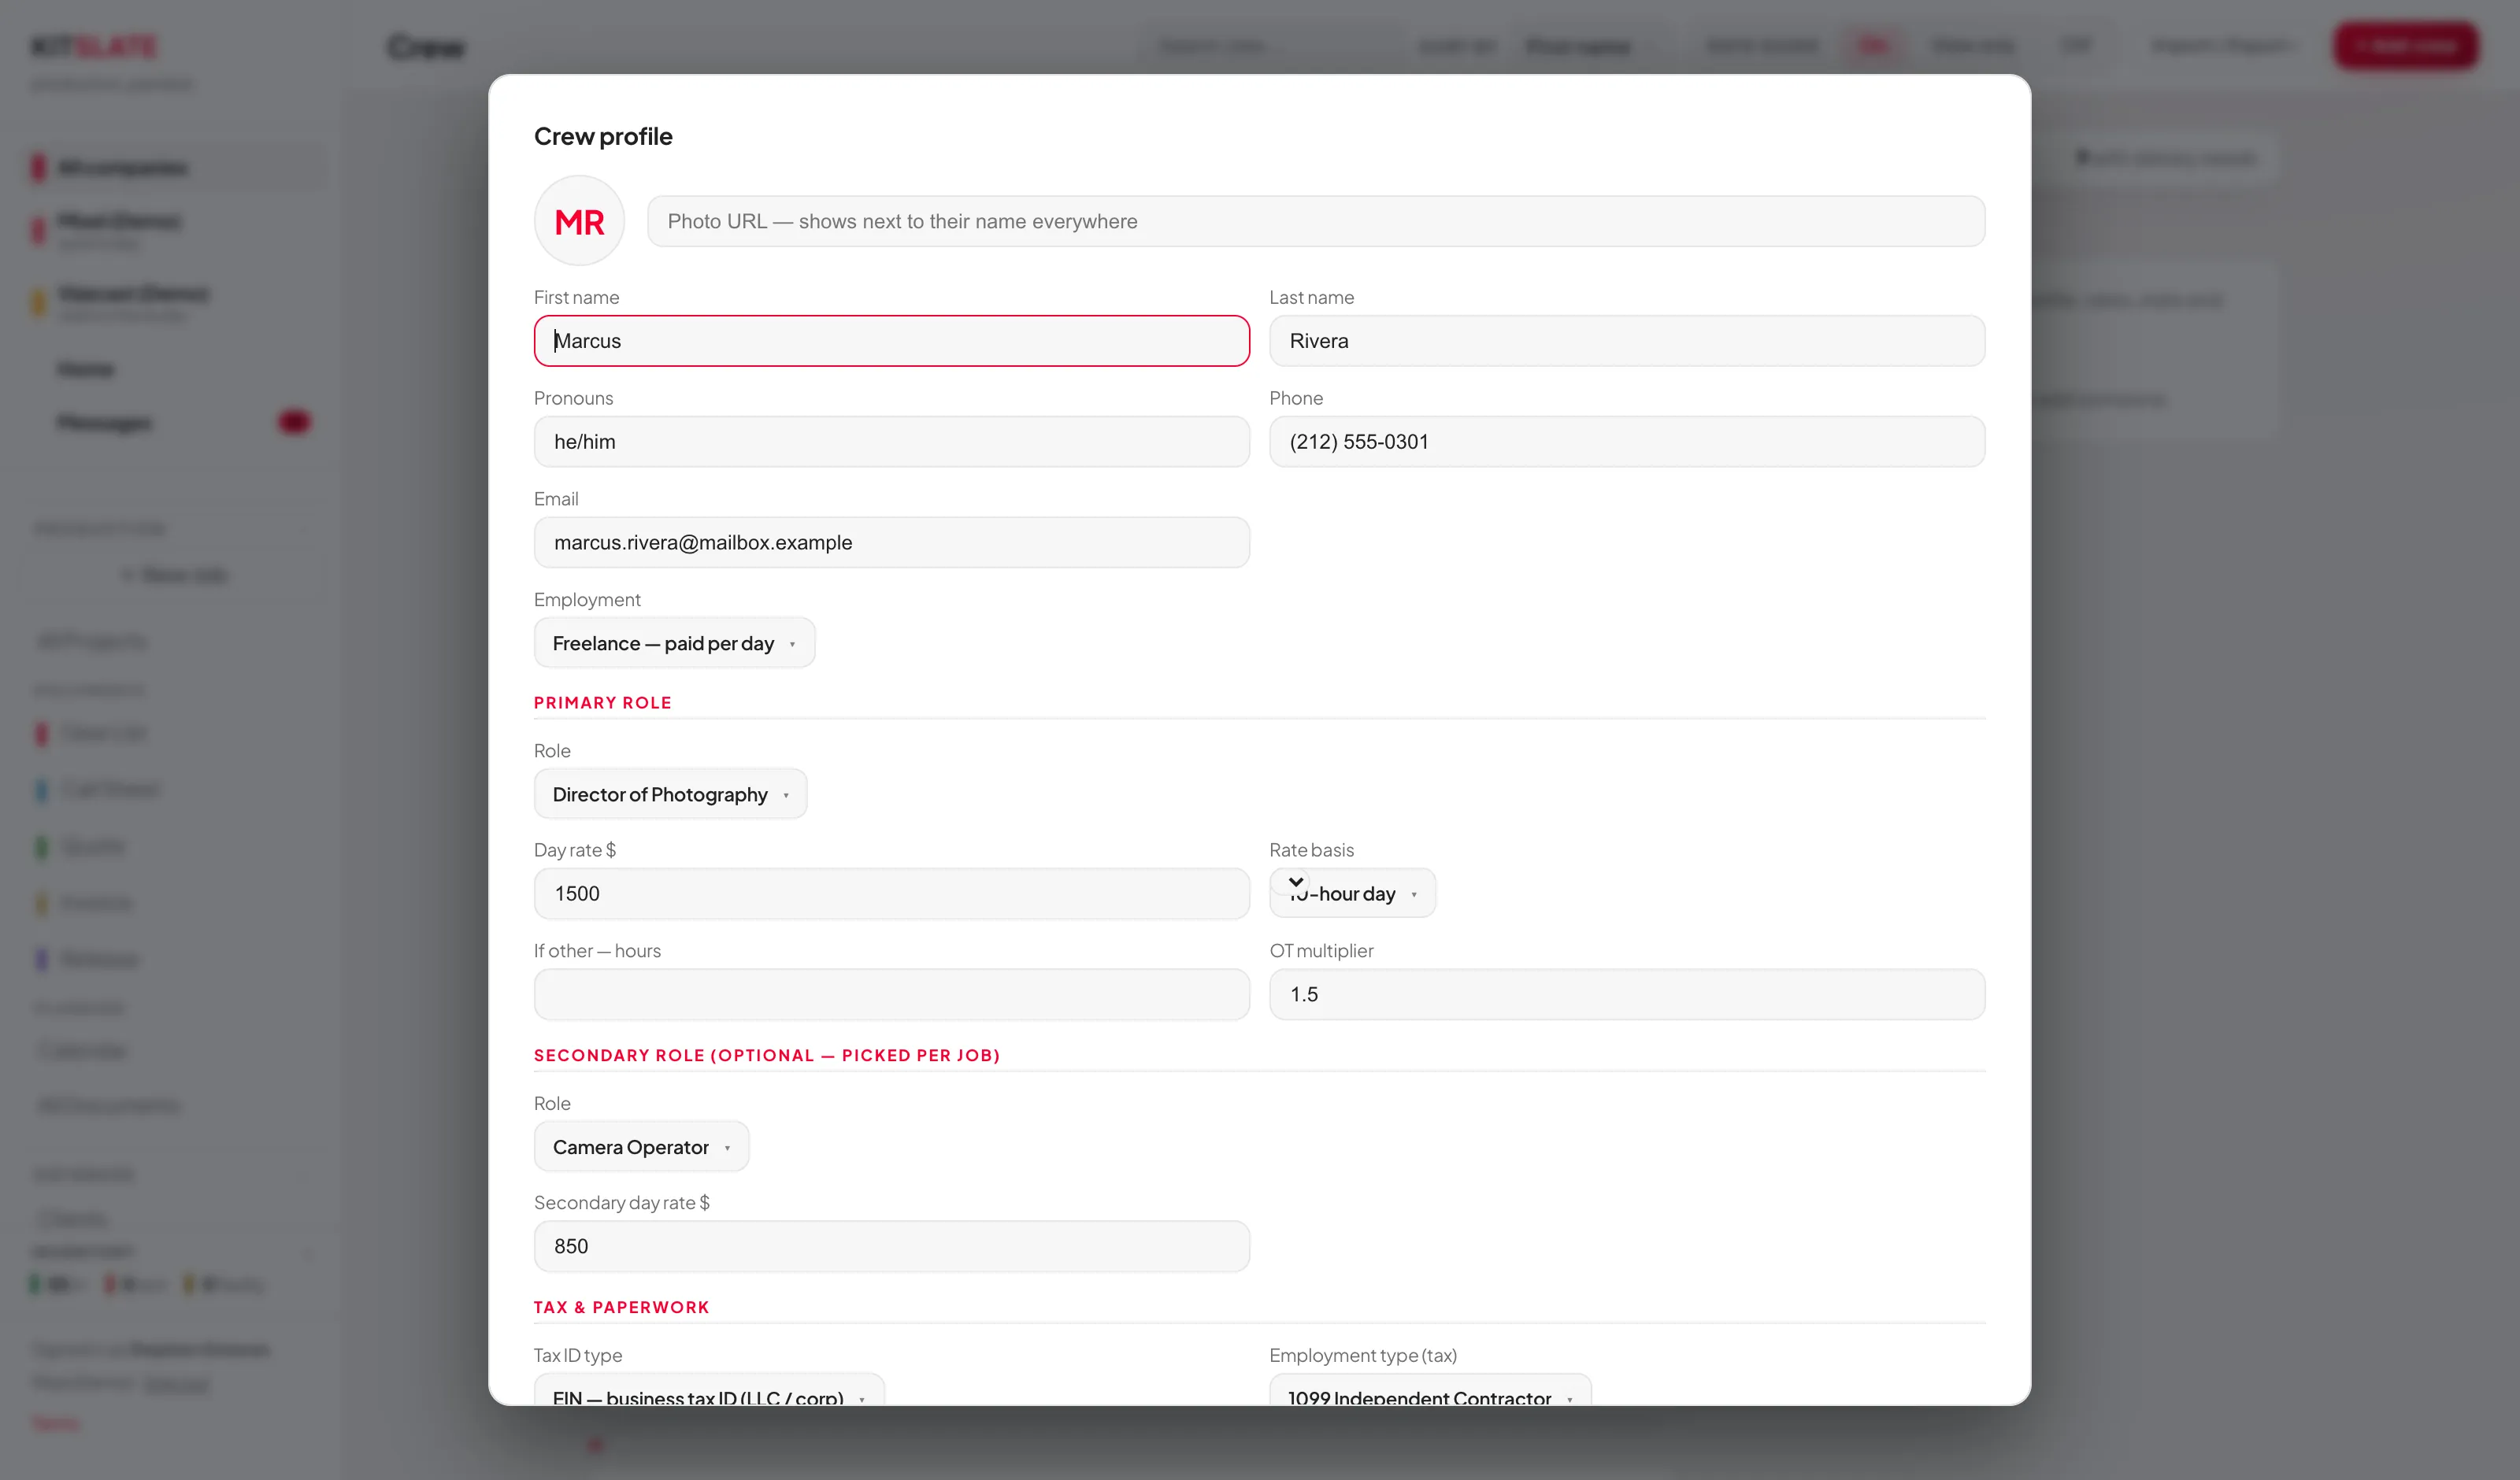Open the primary Role dropdown Director of Photography
Viewport: 2520px width, 1480px height.
(670, 794)
